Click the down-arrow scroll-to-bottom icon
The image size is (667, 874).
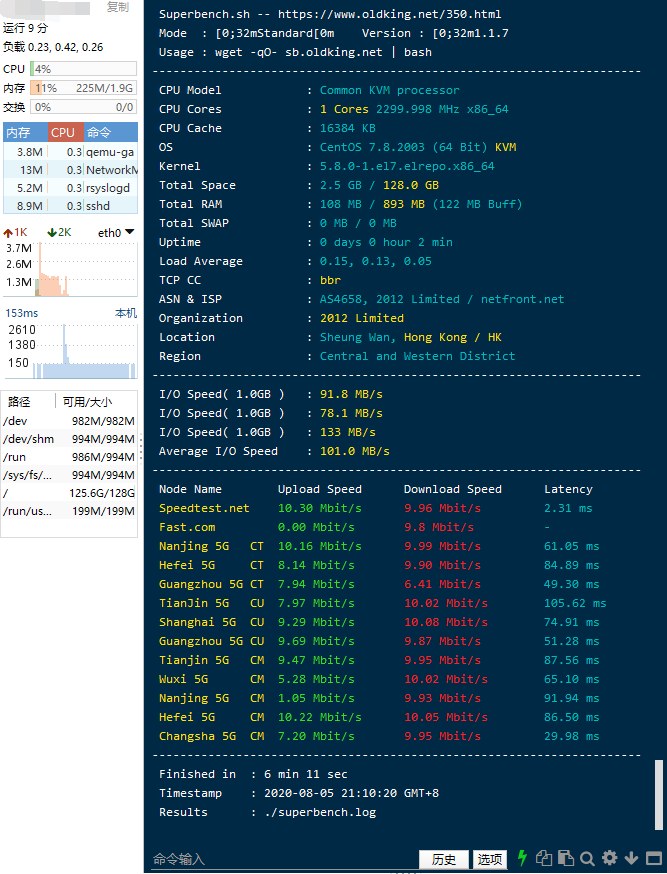pos(631,858)
